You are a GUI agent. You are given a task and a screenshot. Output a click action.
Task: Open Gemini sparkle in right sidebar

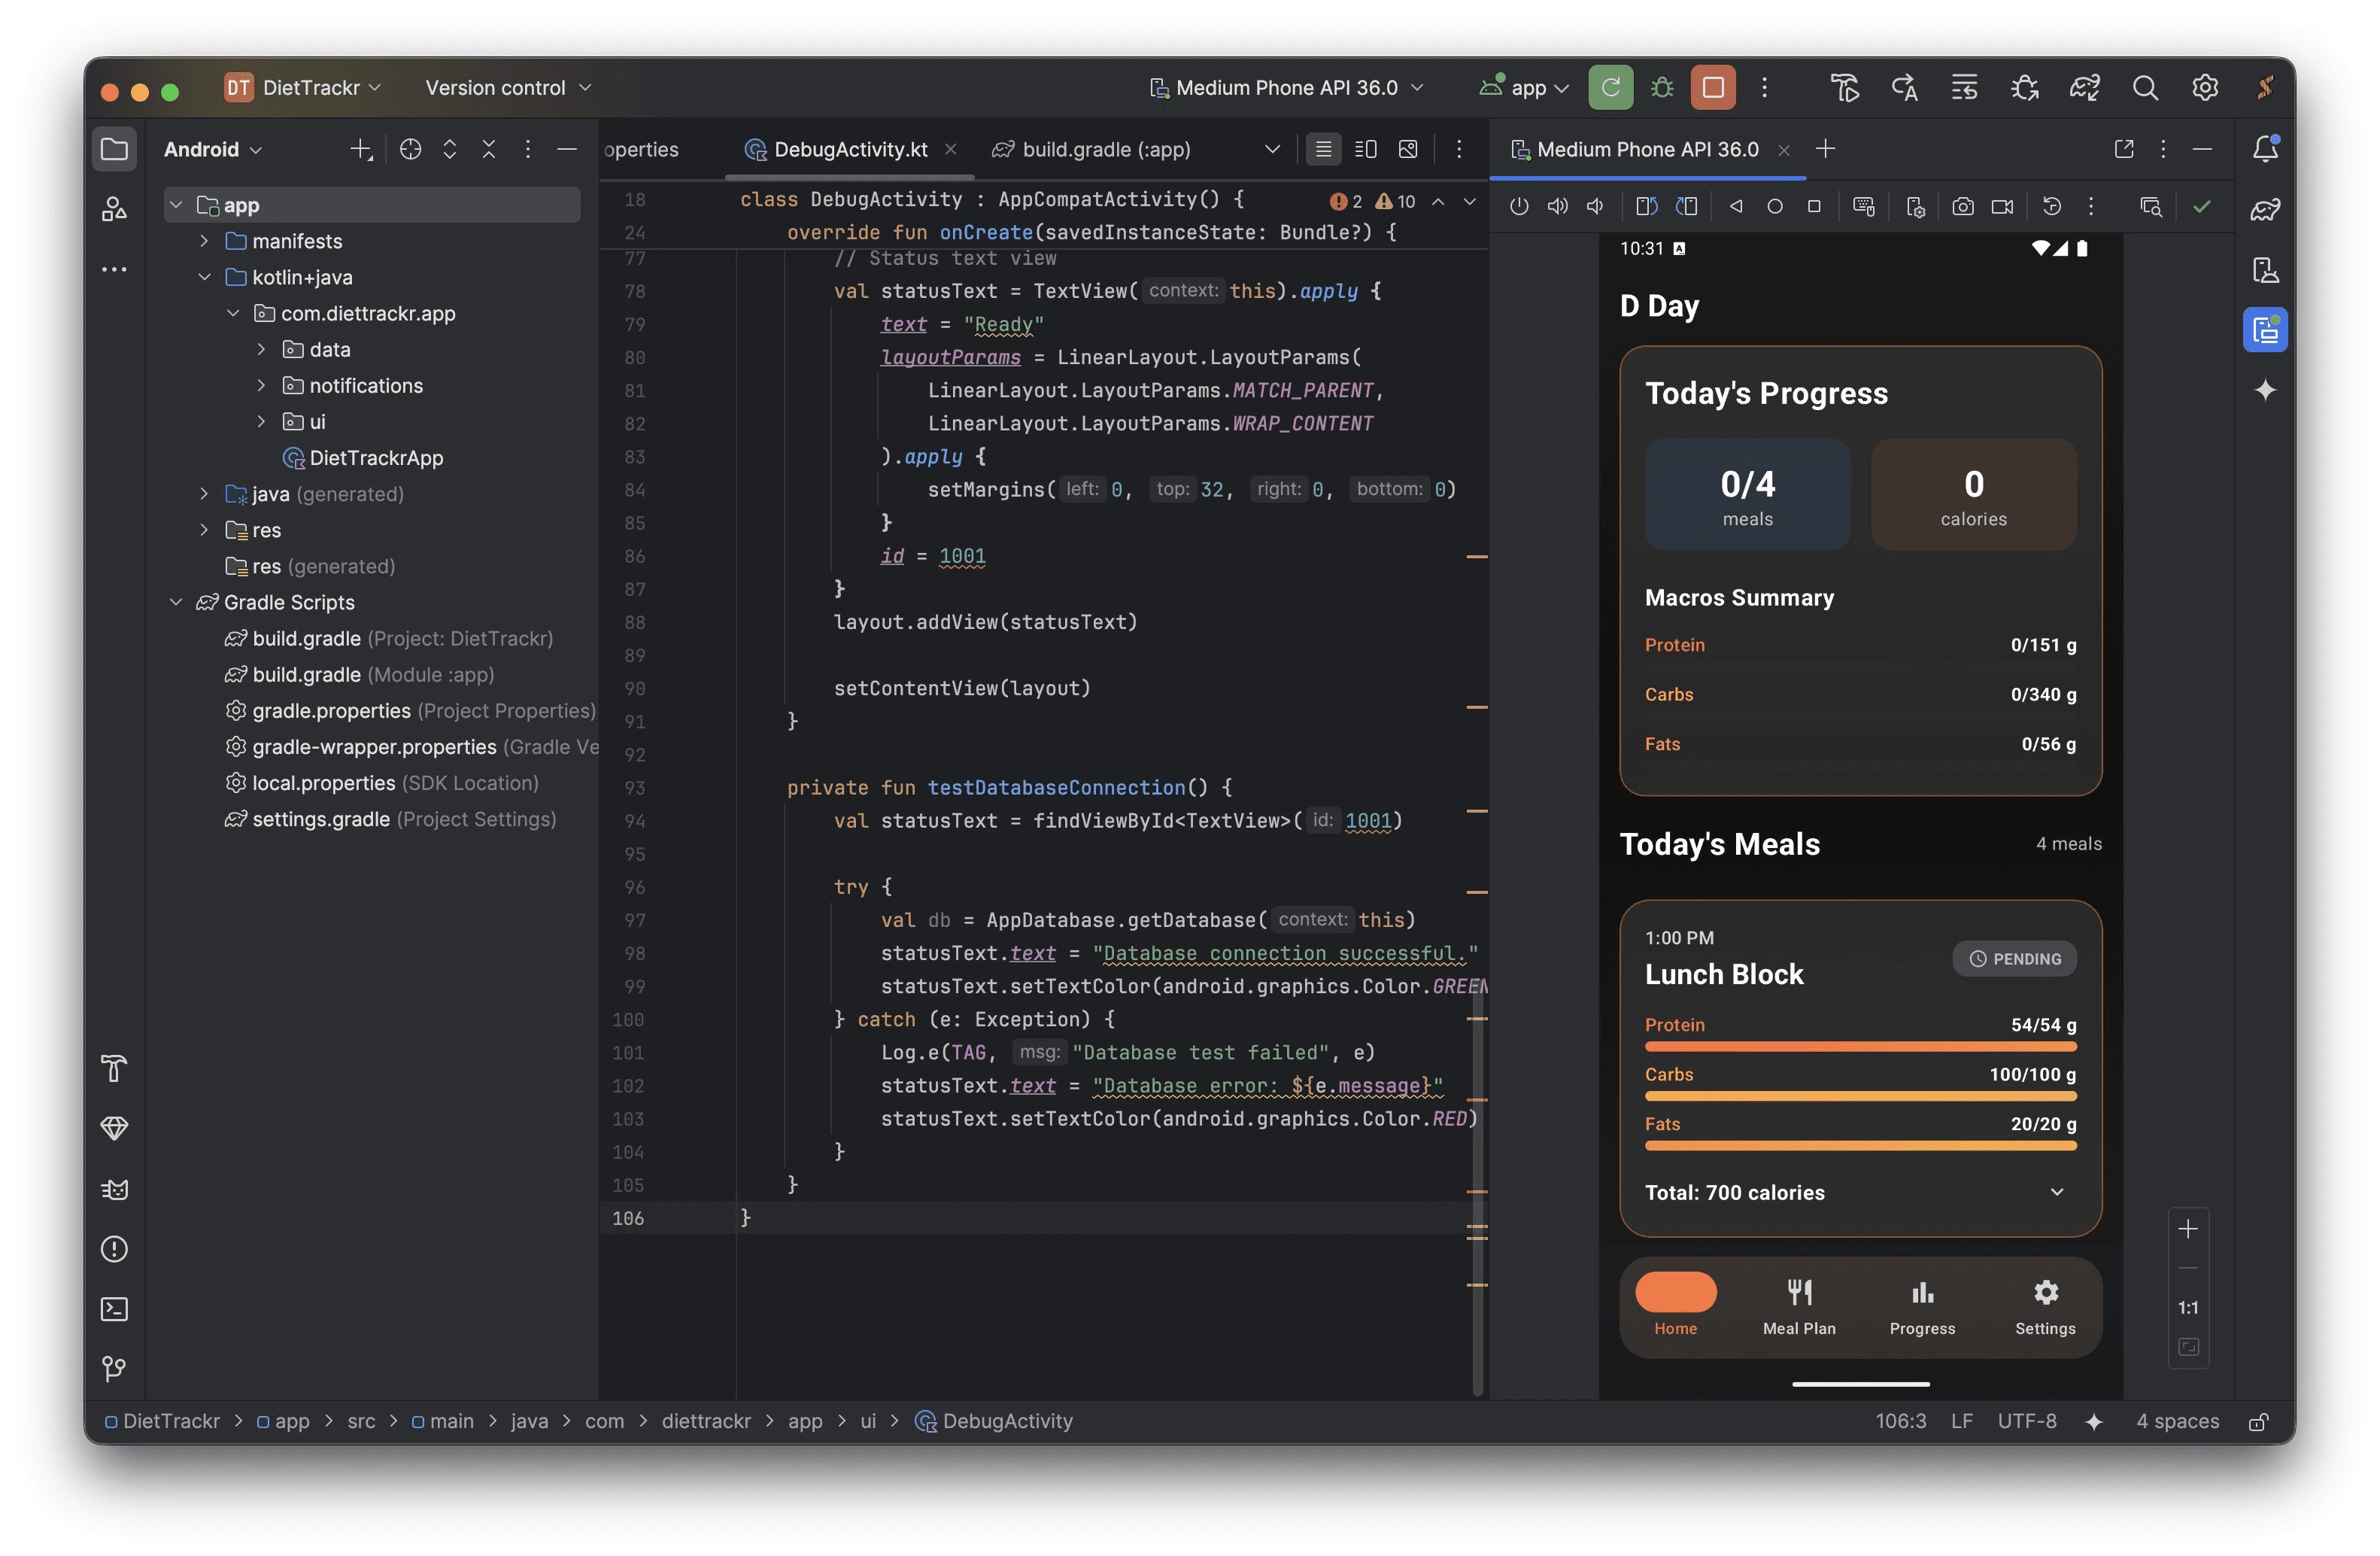(x=2265, y=389)
